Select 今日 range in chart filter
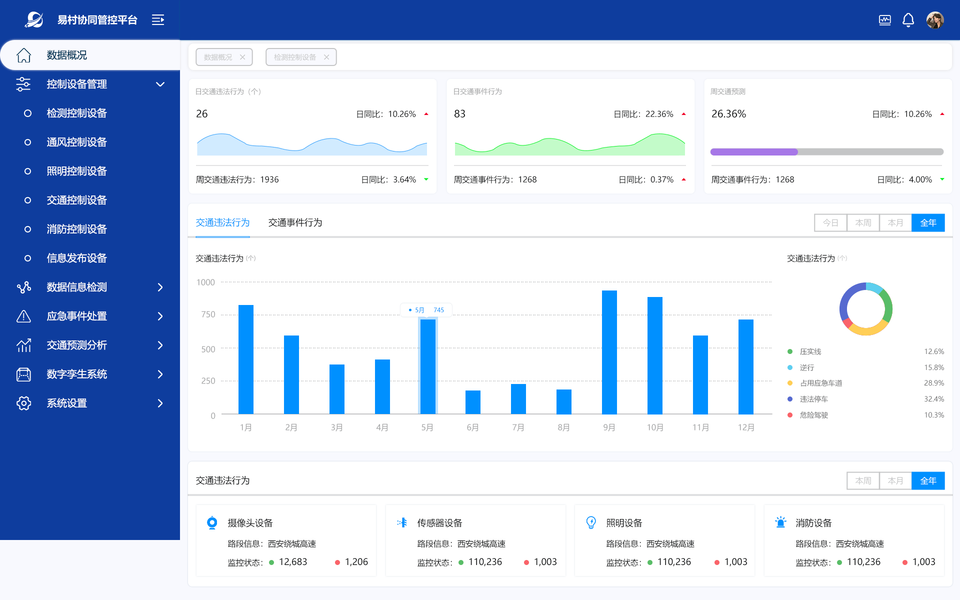 pos(831,223)
